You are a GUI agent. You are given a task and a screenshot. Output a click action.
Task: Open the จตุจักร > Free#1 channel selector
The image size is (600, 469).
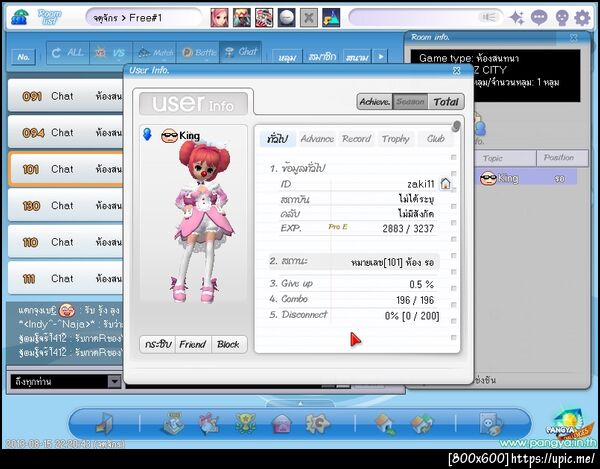click(144, 18)
